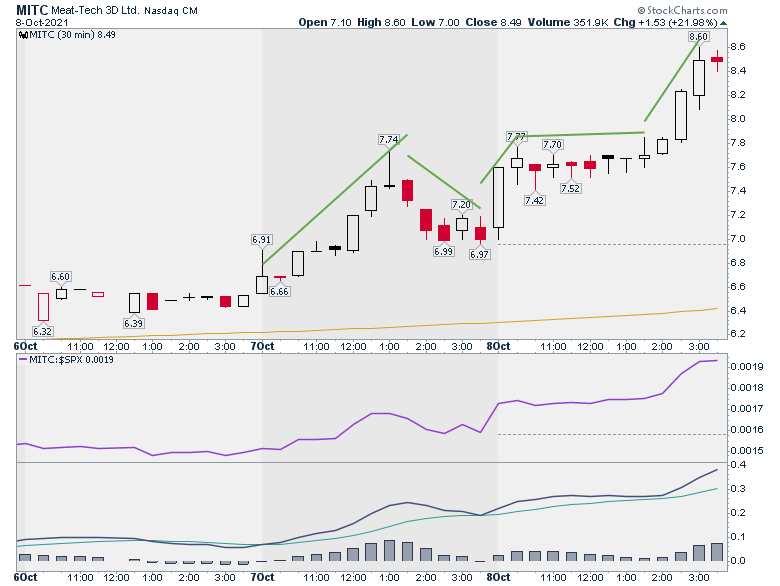Click the 6.91 price callout label
The height and width of the screenshot is (586, 780).
[x=261, y=240]
